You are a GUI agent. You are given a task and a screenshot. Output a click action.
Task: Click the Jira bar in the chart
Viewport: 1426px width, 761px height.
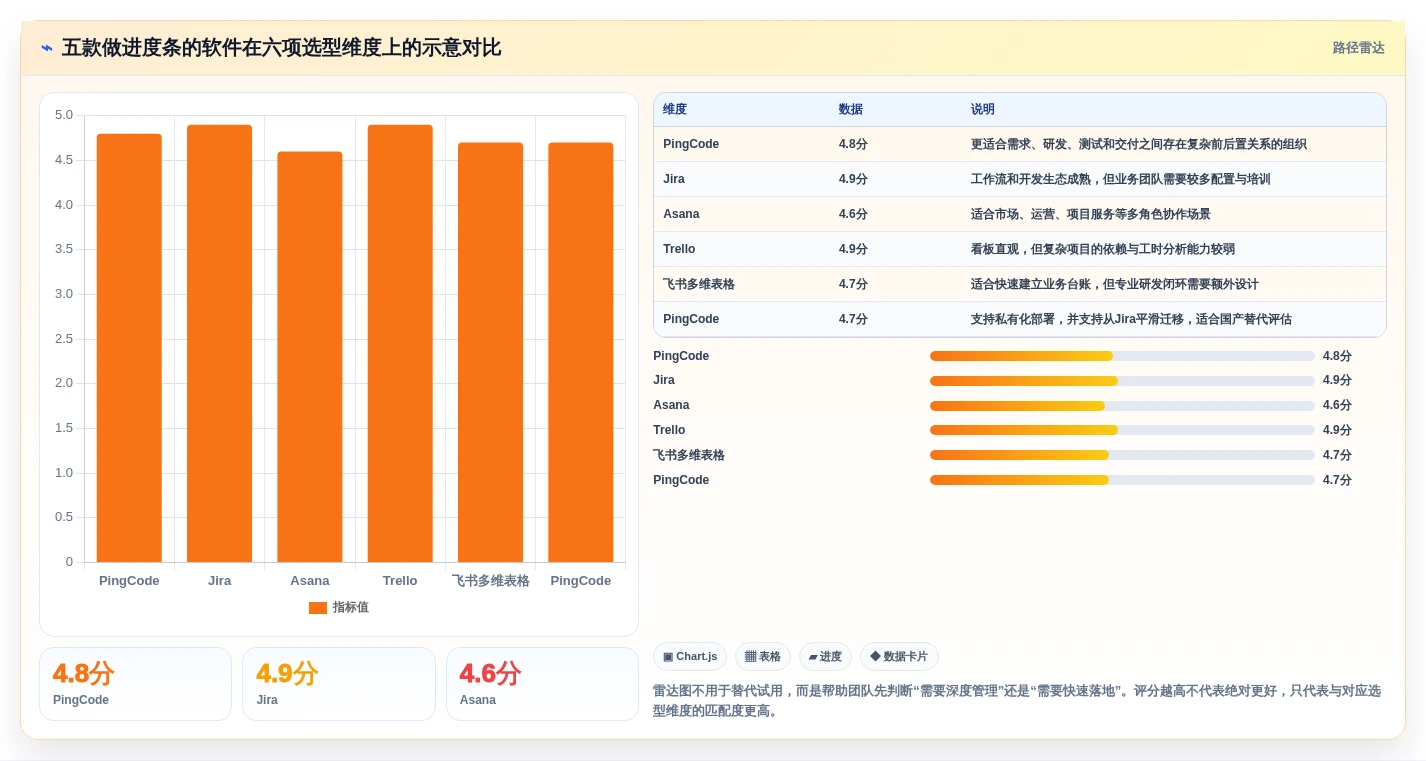[219, 343]
